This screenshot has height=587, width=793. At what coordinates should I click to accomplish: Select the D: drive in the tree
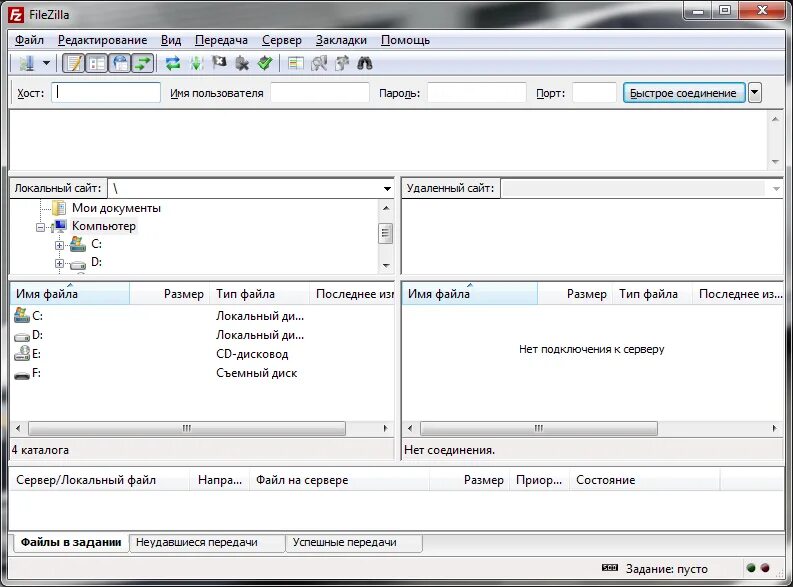click(96, 262)
